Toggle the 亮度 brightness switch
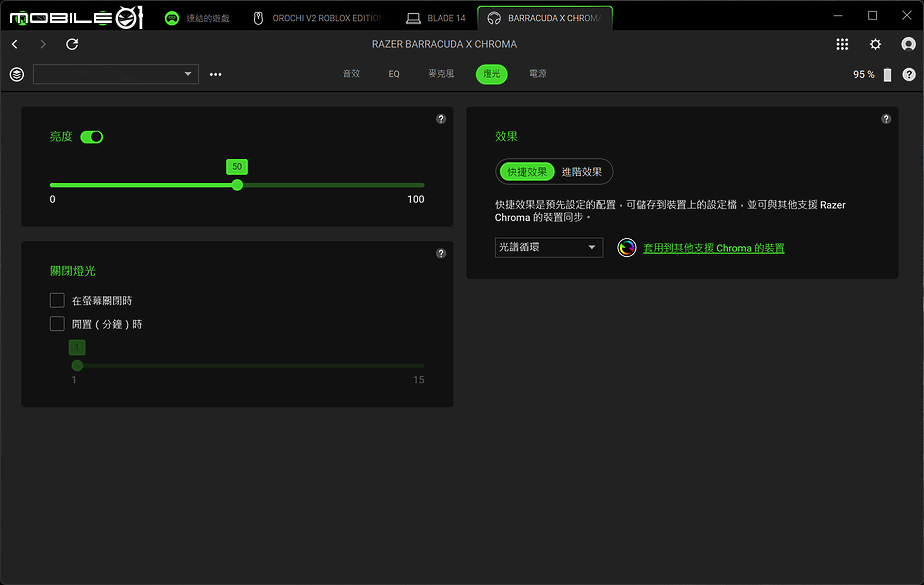 (x=91, y=137)
